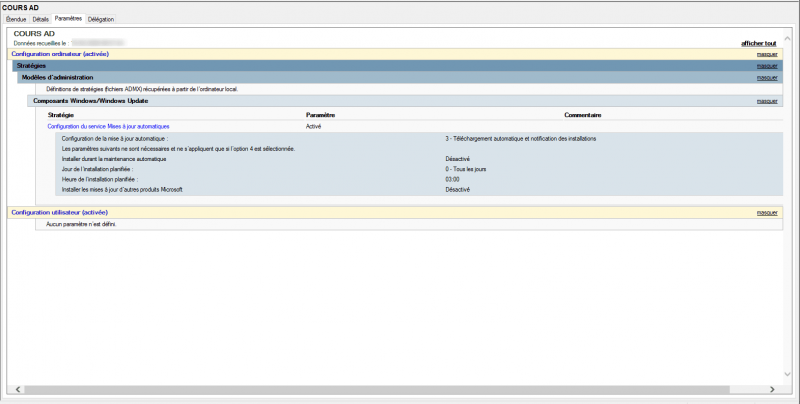The image size is (800, 404).
Task: Hide the Configuration ordinateur section via masquer
Action: pyautogui.click(x=767, y=54)
